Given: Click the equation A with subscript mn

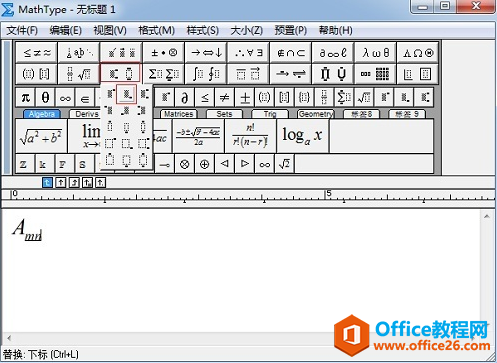Looking at the screenshot, I should click(28, 230).
